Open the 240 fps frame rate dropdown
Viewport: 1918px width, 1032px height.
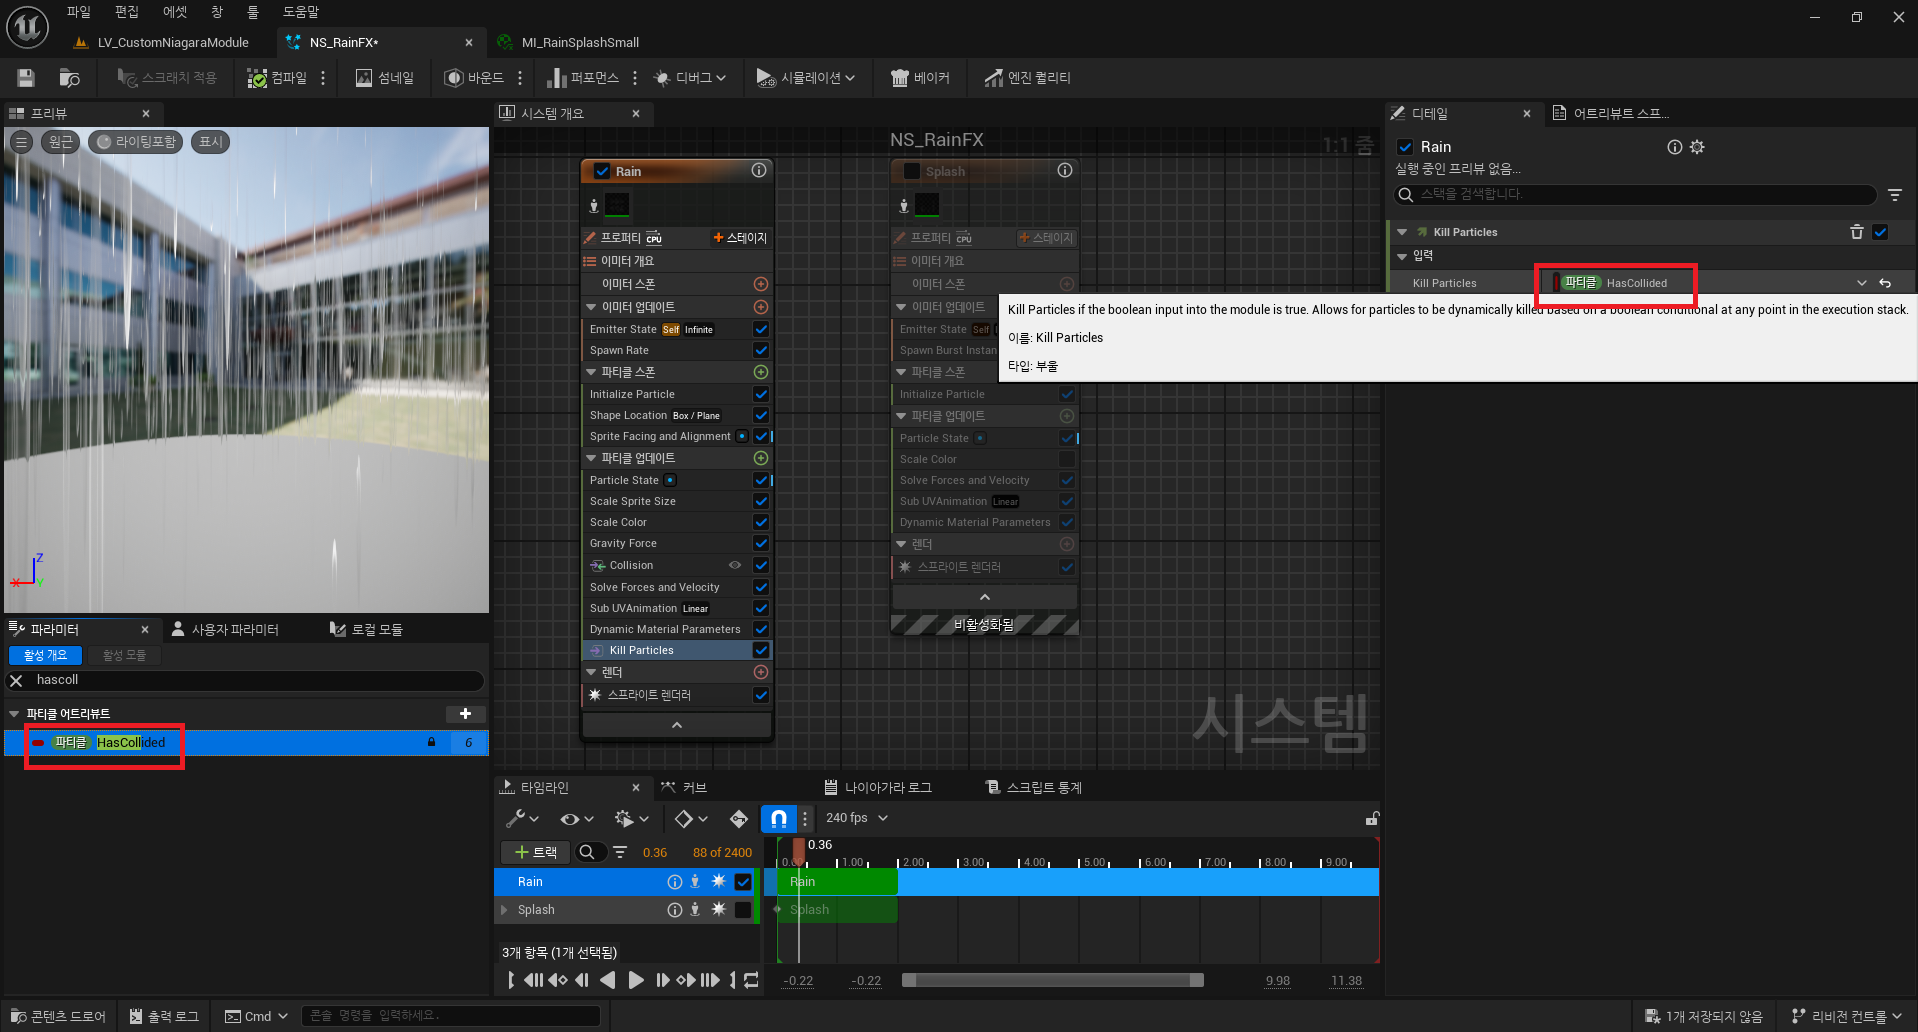click(857, 818)
